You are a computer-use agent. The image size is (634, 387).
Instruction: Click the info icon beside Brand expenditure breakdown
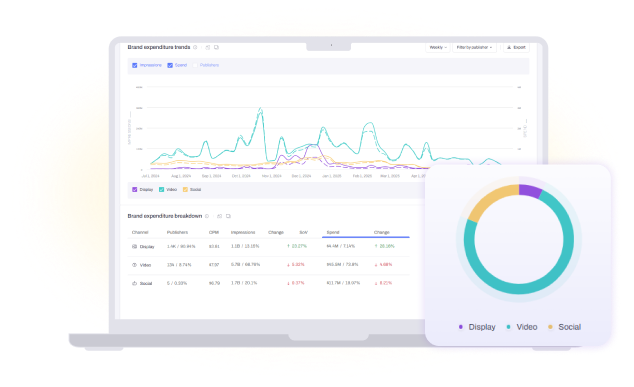207,216
